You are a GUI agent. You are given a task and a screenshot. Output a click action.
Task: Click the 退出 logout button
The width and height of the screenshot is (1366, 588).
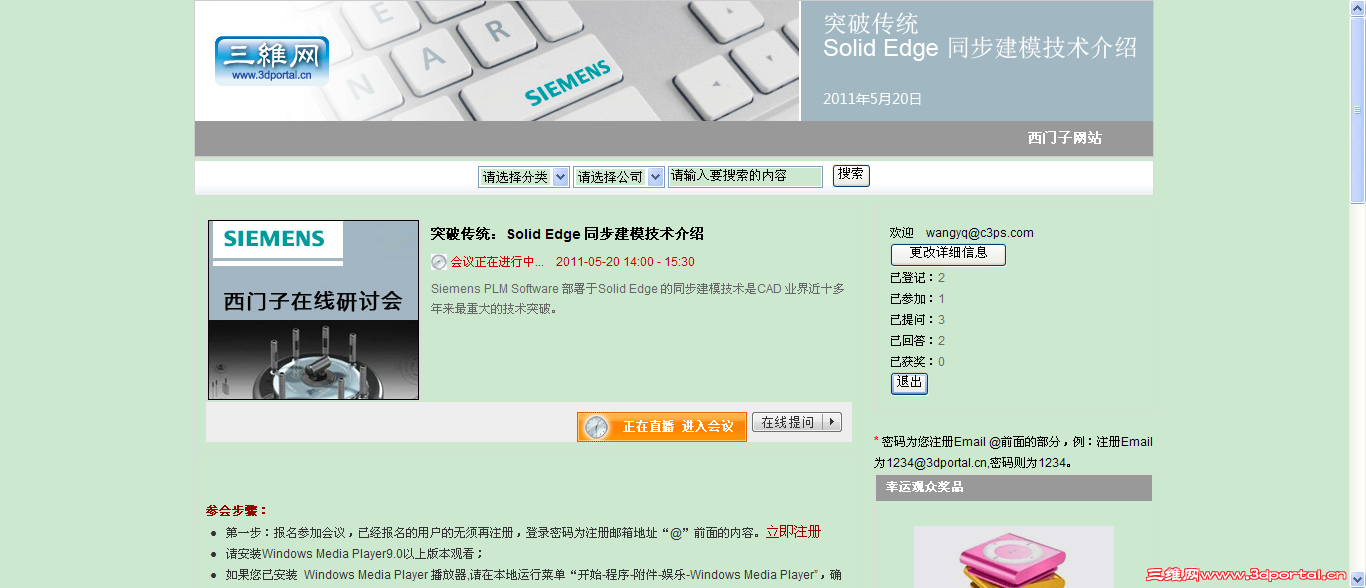pyautogui.click(x=909, y=383)
